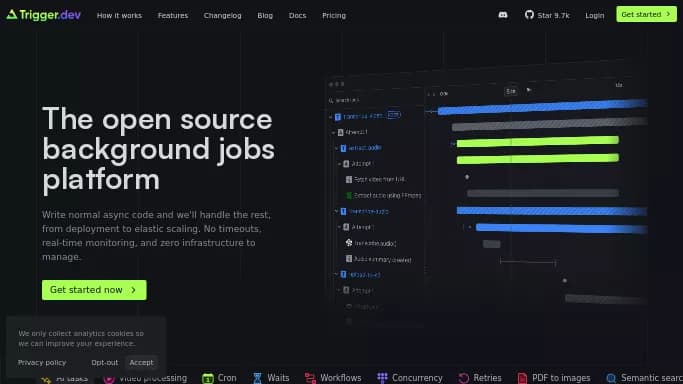Visit the Blog
The image size is (683, 384).
pyautogui.click(x=265, y=15)
